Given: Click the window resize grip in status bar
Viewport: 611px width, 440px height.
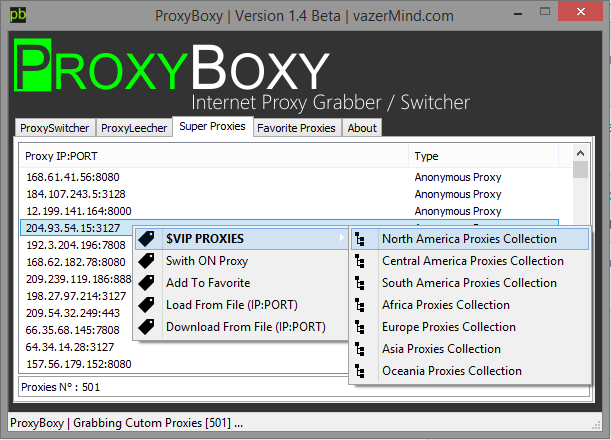Looking at the screenshot, I should [x=596, y=425].
